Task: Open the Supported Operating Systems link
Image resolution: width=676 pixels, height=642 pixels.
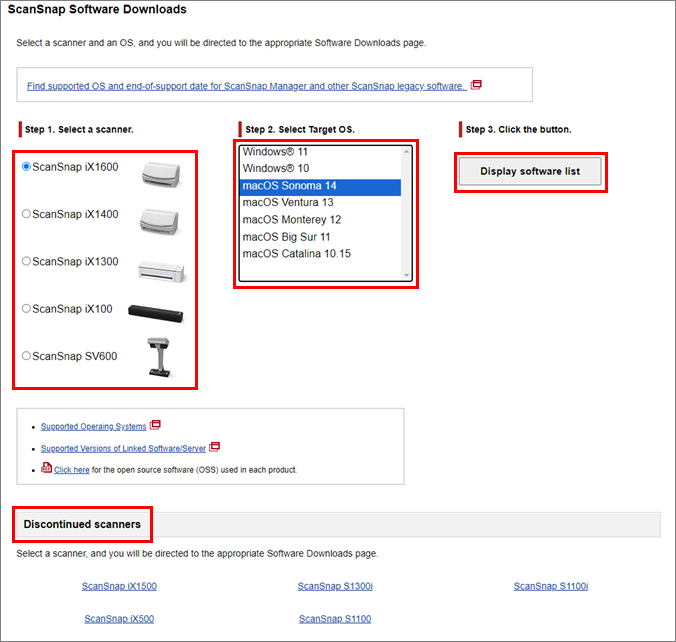Action: tap(94, 426)
